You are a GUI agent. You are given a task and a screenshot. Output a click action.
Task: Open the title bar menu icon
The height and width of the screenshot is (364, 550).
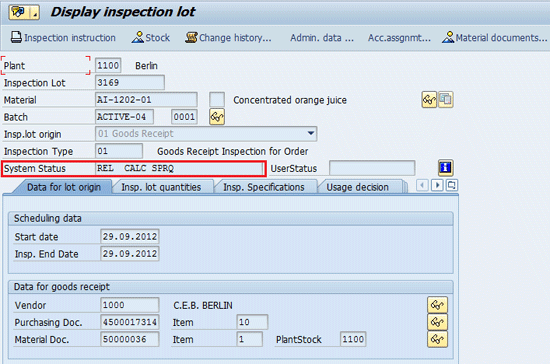pos(24,12)
